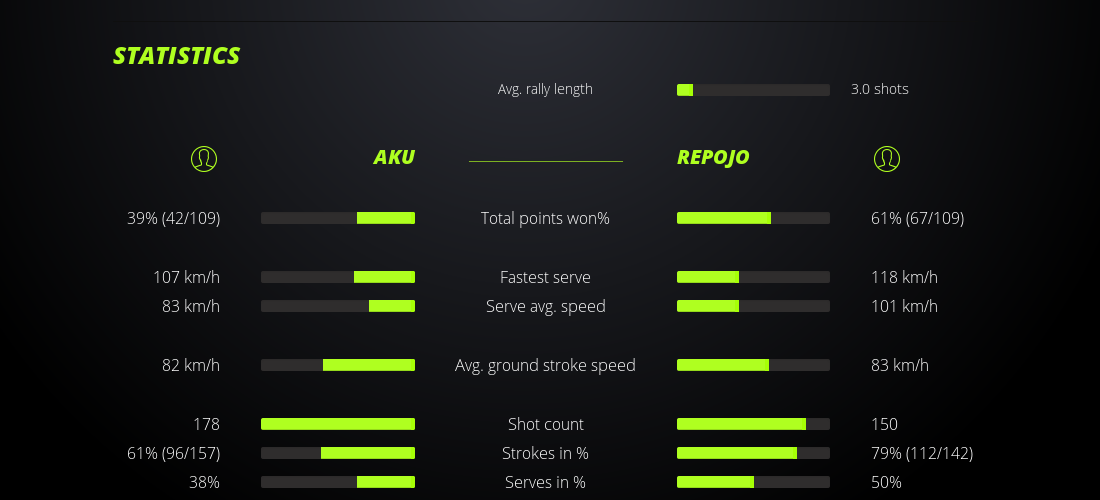Click the Avg. ground stroke speed label
This screenshot has height=500, width=1100.
tap(545, 365)
